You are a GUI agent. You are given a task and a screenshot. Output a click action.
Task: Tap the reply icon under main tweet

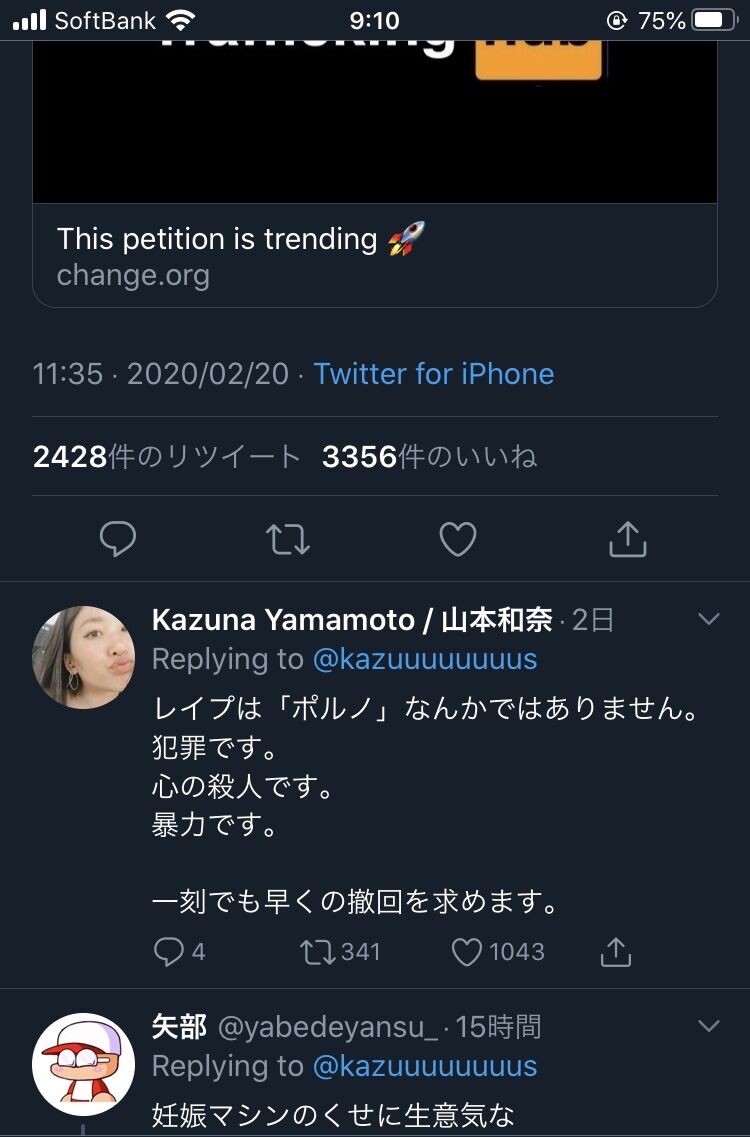pyautogui.click(x=118, y=540)
